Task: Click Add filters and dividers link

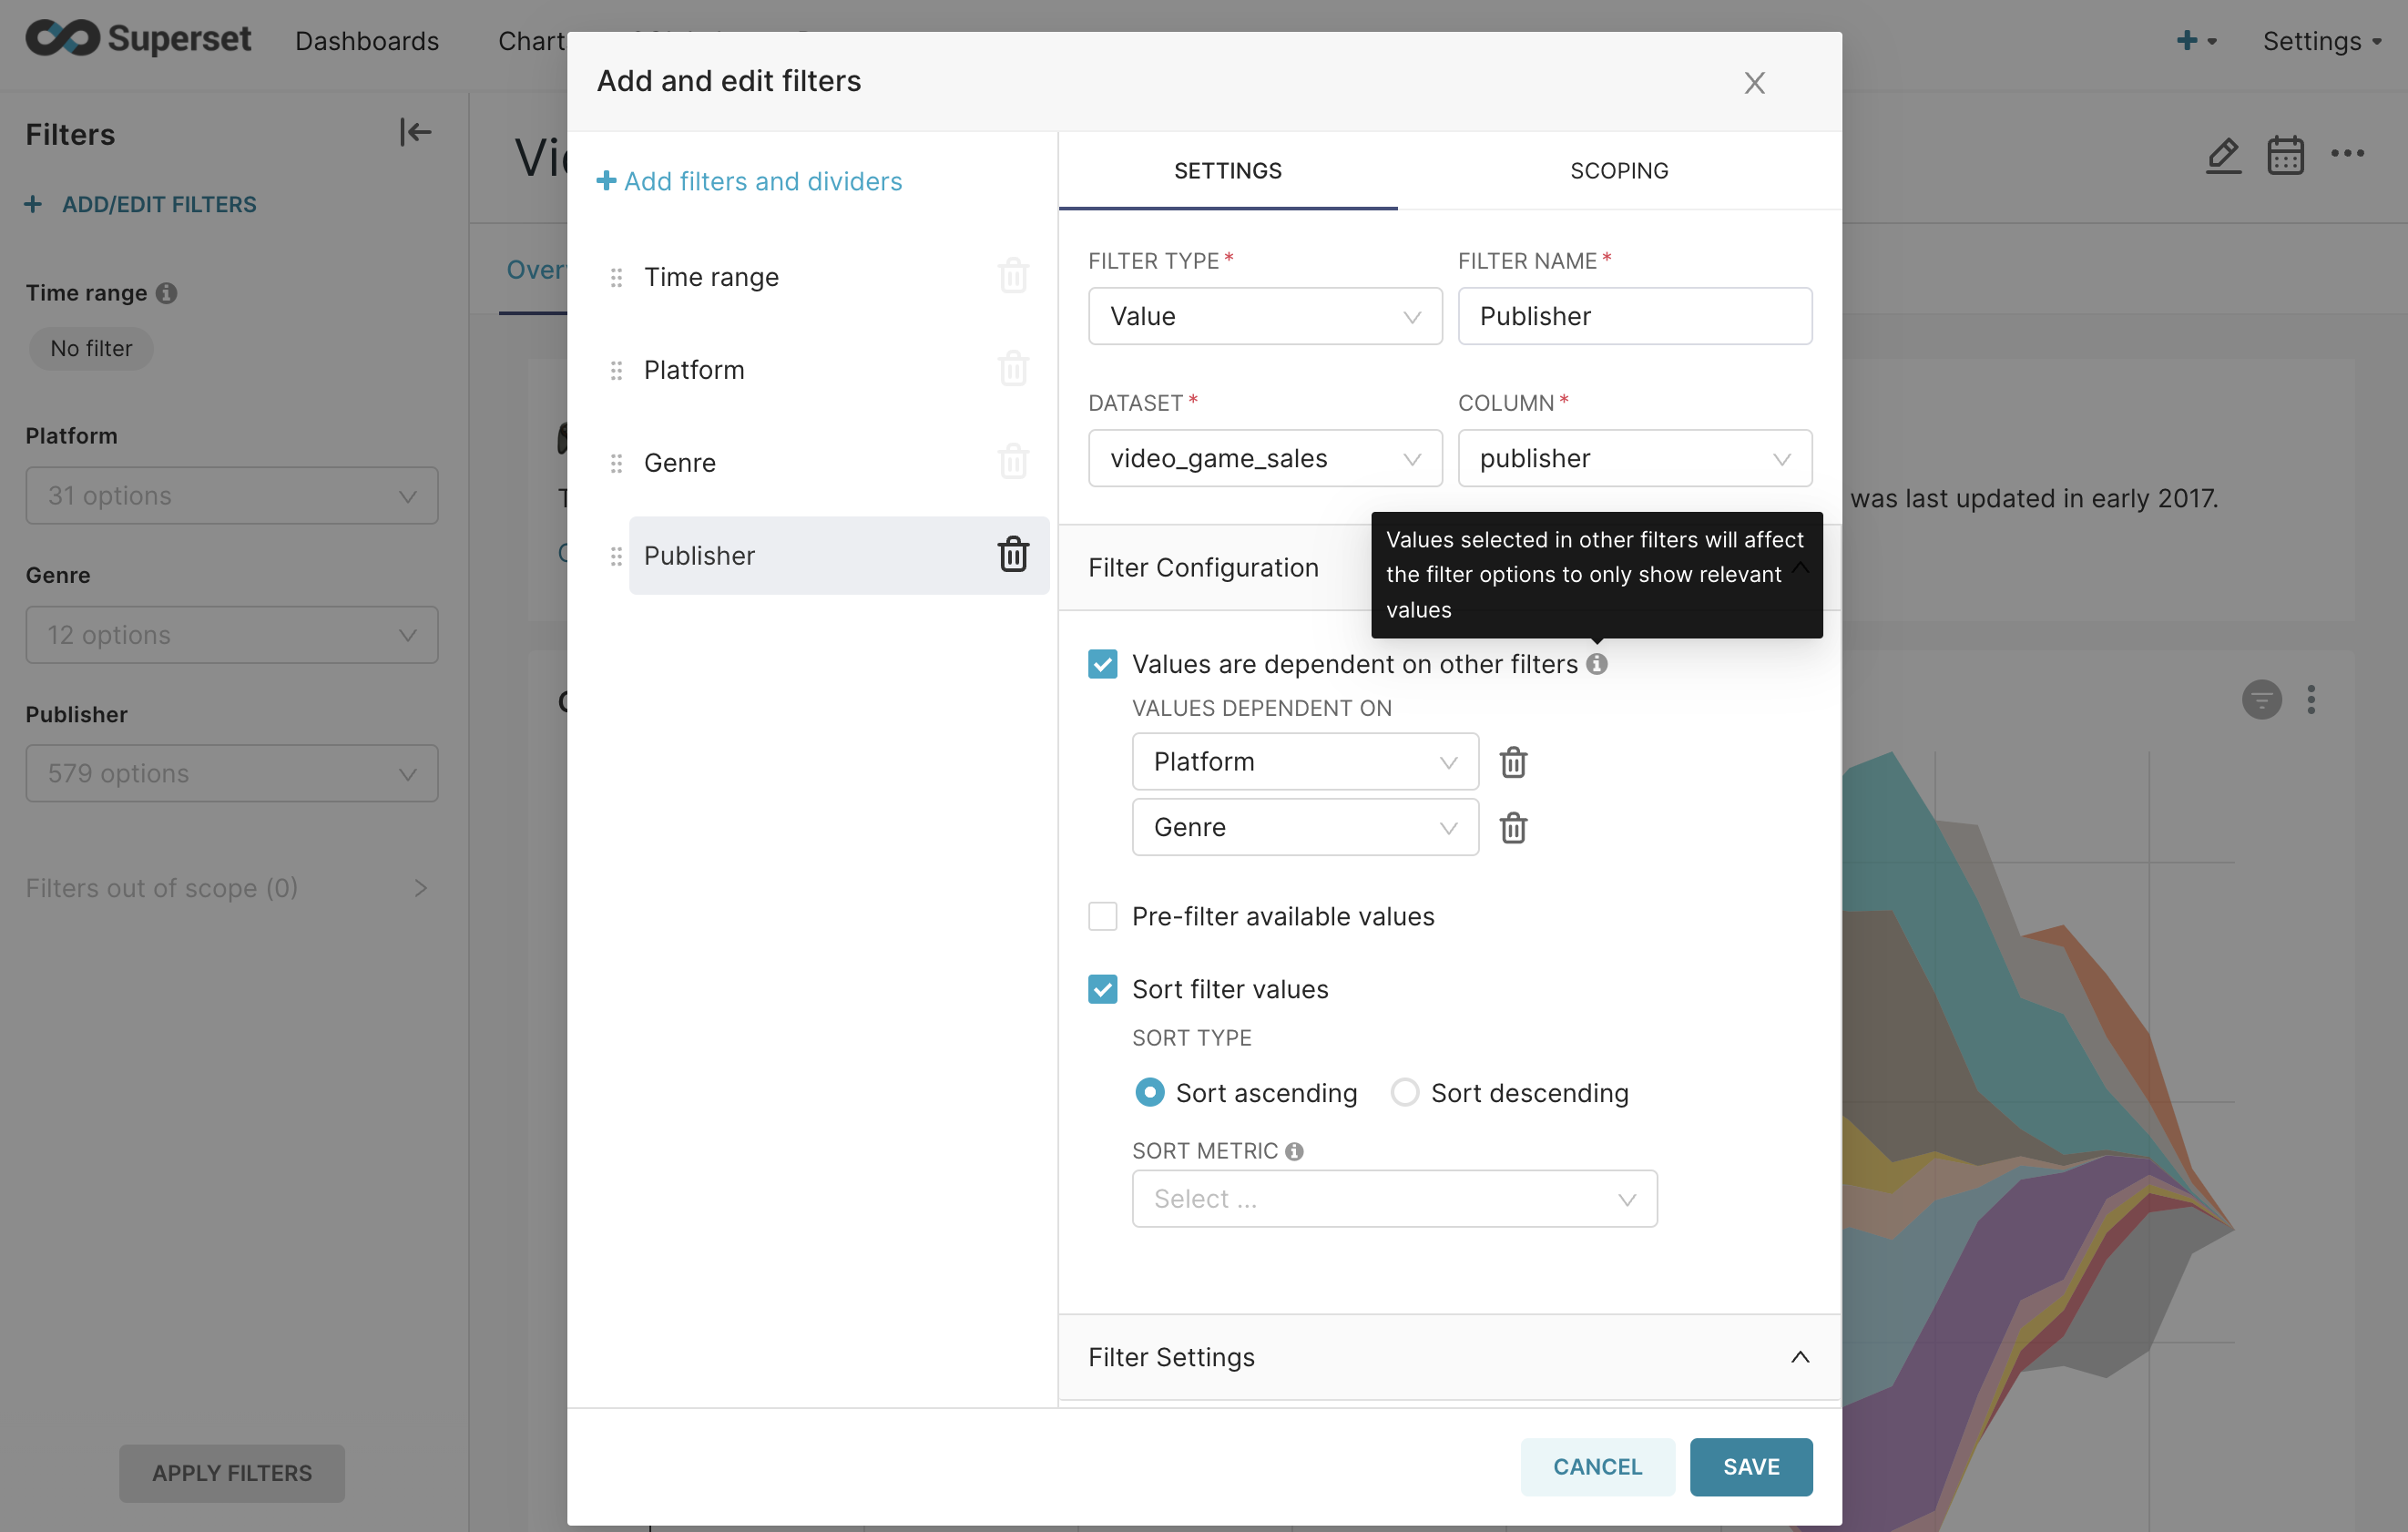Action: (751, 179)
